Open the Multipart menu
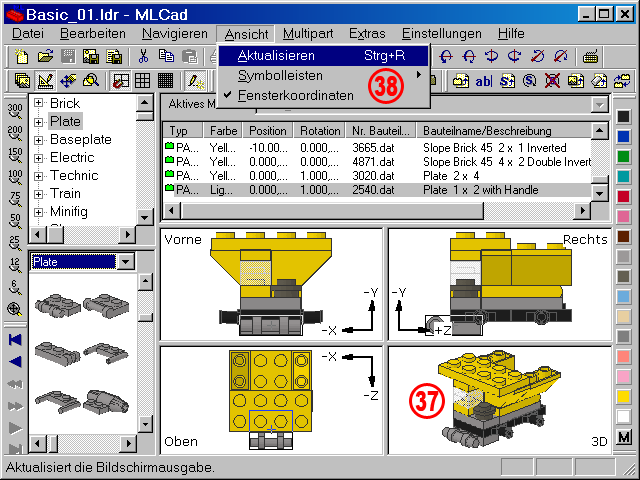Screen dimensions: 640x480 coord(308,33)
